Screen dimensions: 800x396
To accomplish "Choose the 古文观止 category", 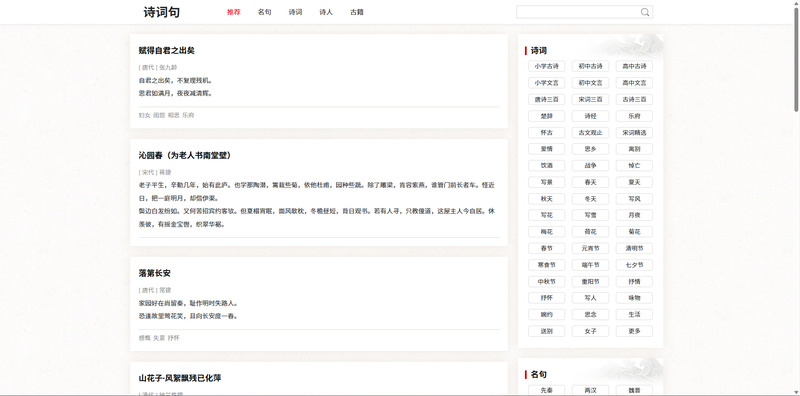I will point(590,133).
